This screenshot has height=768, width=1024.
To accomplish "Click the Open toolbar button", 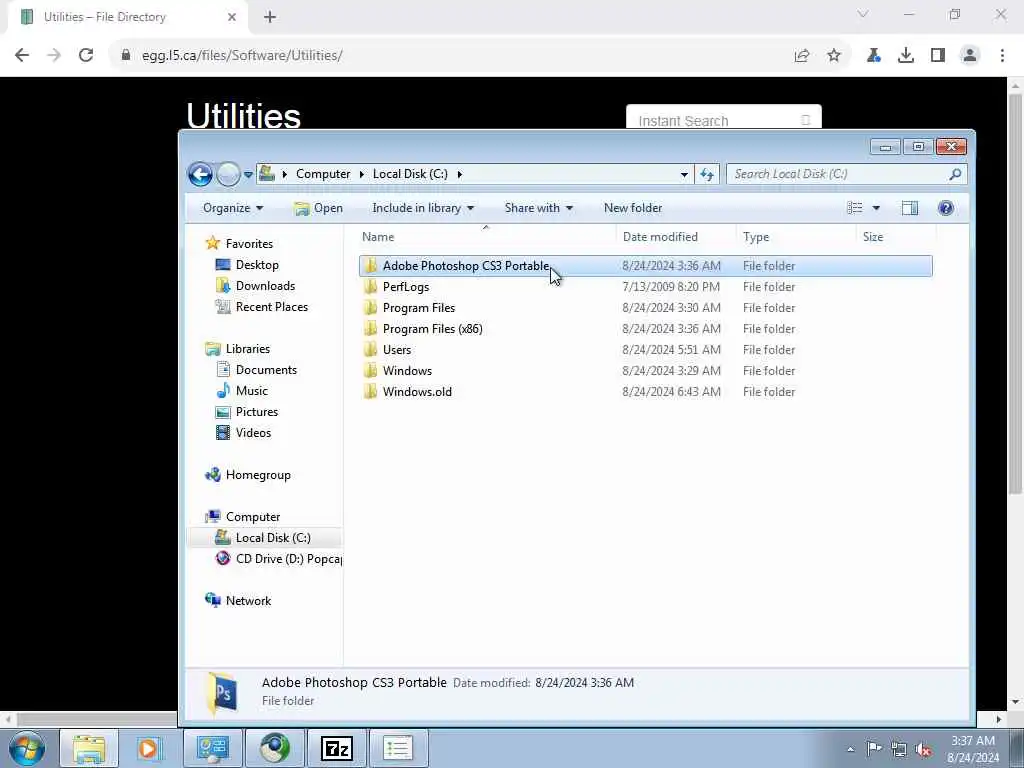I will [x=318, y=208].
